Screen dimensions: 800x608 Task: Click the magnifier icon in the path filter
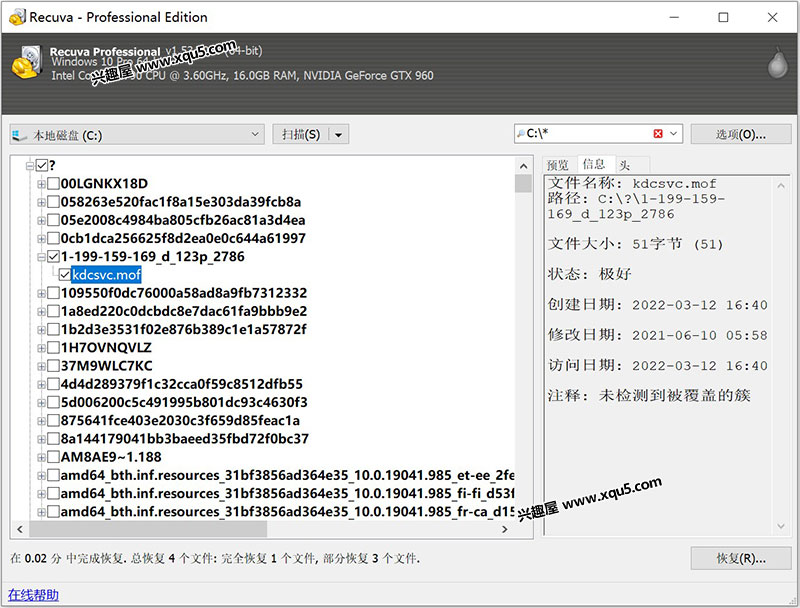click(521, 134)
